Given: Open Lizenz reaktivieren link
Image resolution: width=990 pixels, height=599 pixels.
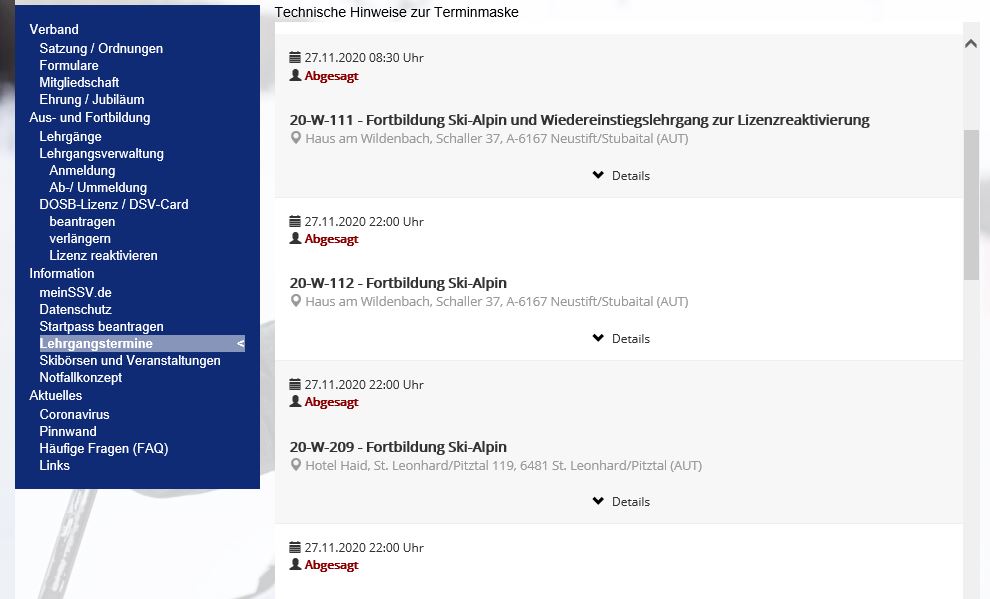Looking at the screenshot, I should coord(103,255).
